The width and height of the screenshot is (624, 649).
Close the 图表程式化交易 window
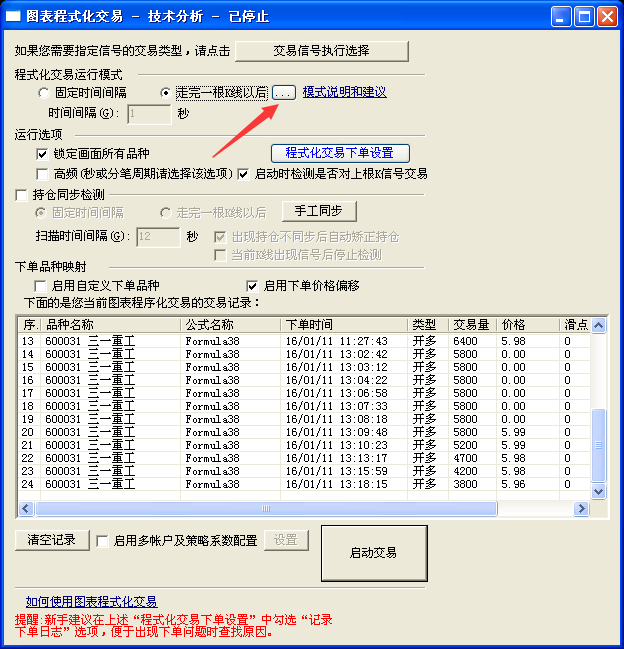[x=607, y=17]
